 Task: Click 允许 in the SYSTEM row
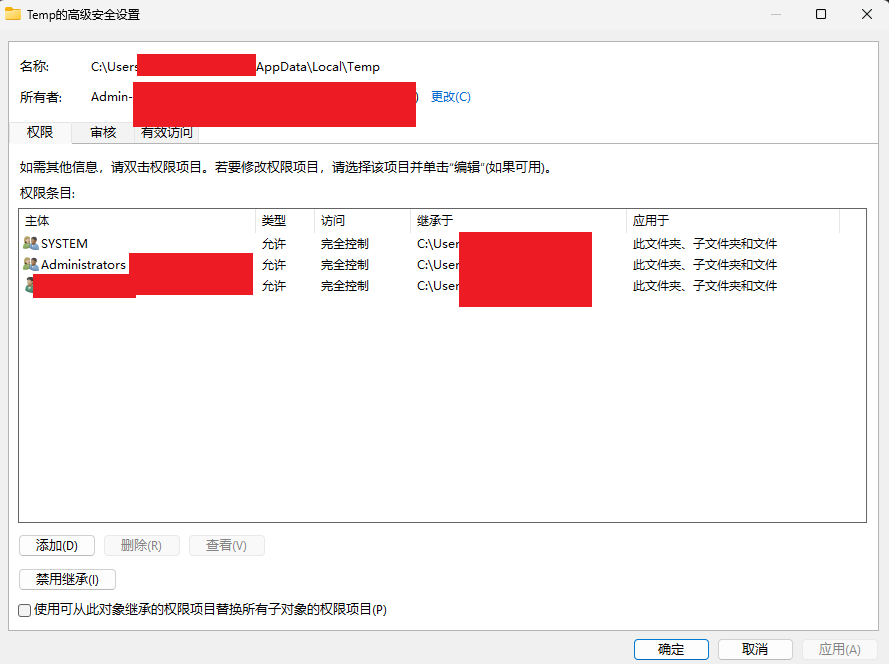[x=274, y=244]
